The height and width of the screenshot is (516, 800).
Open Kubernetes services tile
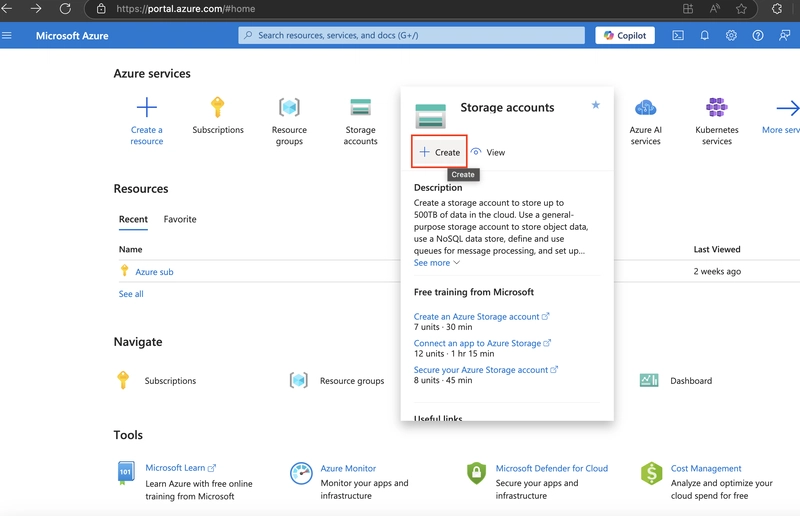tap(716, 121)
